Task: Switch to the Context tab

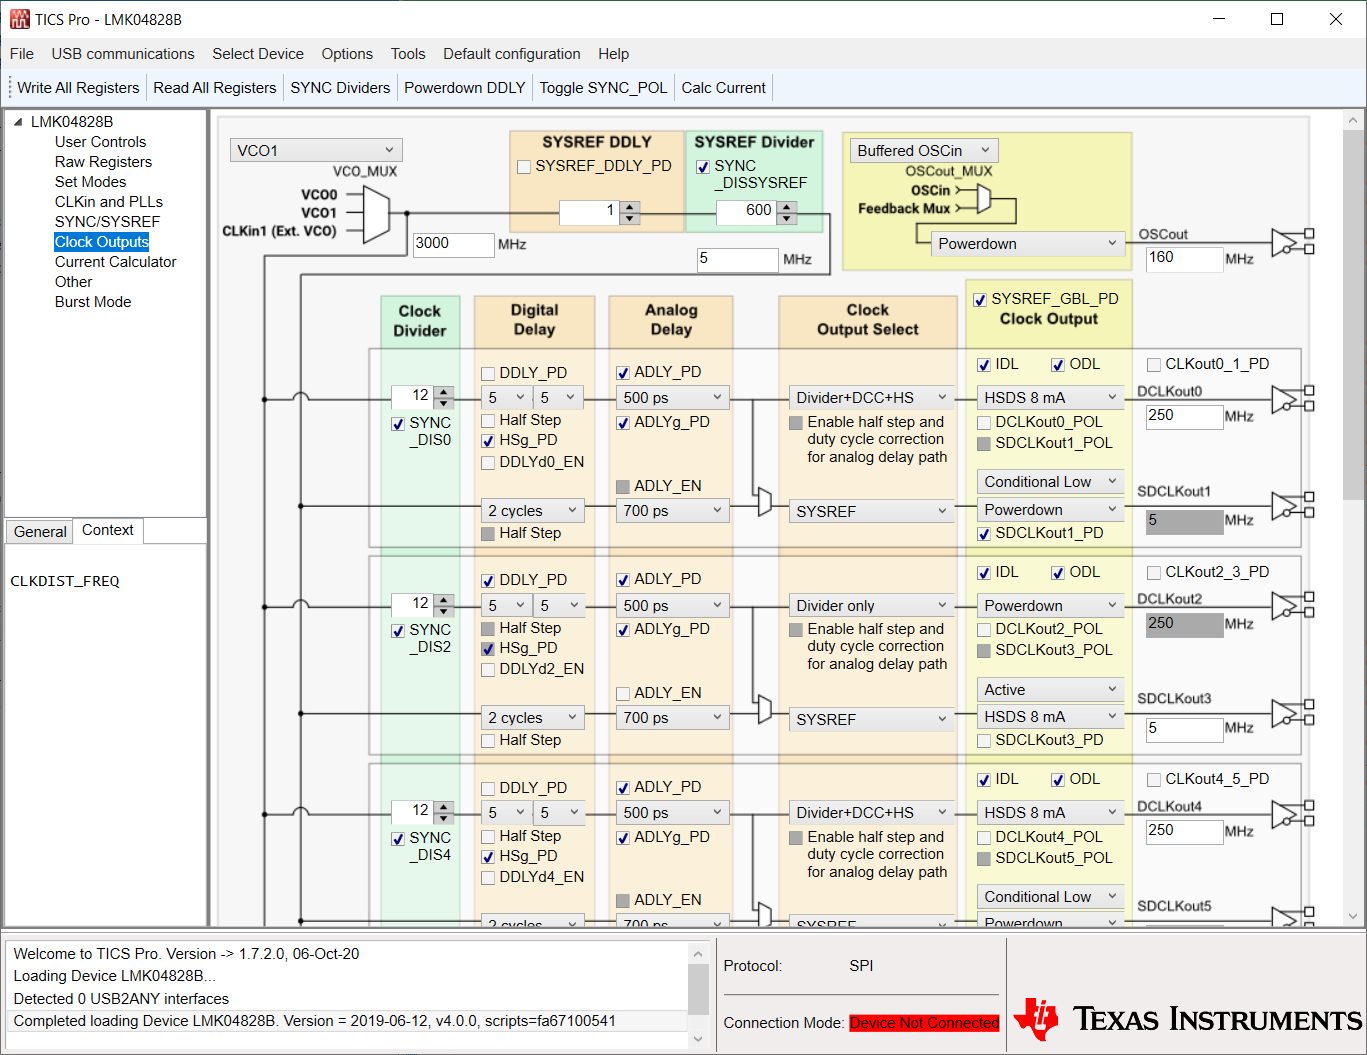Action: click(107, 531)
